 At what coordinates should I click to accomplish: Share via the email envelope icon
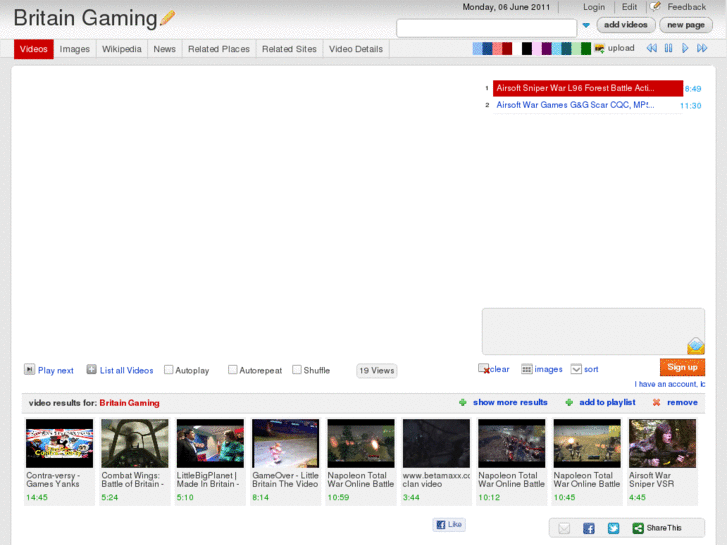(x=564, y=528)
